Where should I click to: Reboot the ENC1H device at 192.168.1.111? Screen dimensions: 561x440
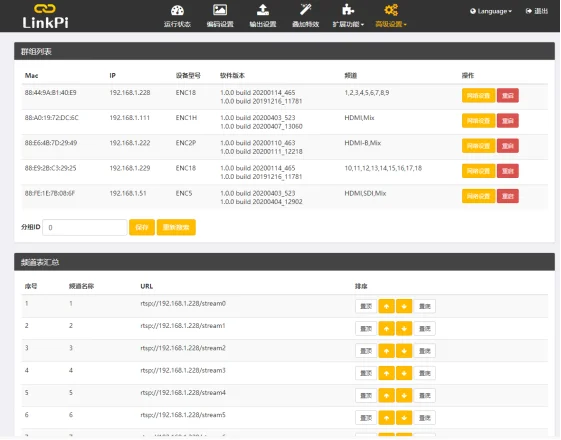tap(508, 121)
